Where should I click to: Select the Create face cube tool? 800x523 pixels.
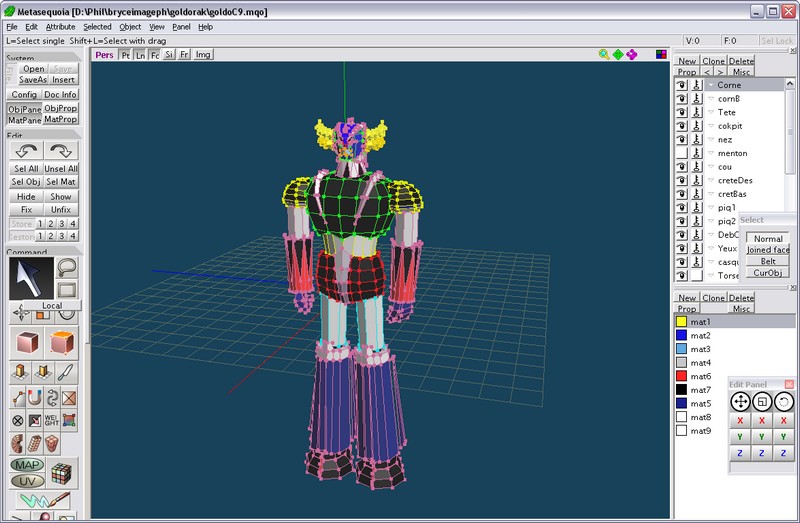(x=62, y=342)
